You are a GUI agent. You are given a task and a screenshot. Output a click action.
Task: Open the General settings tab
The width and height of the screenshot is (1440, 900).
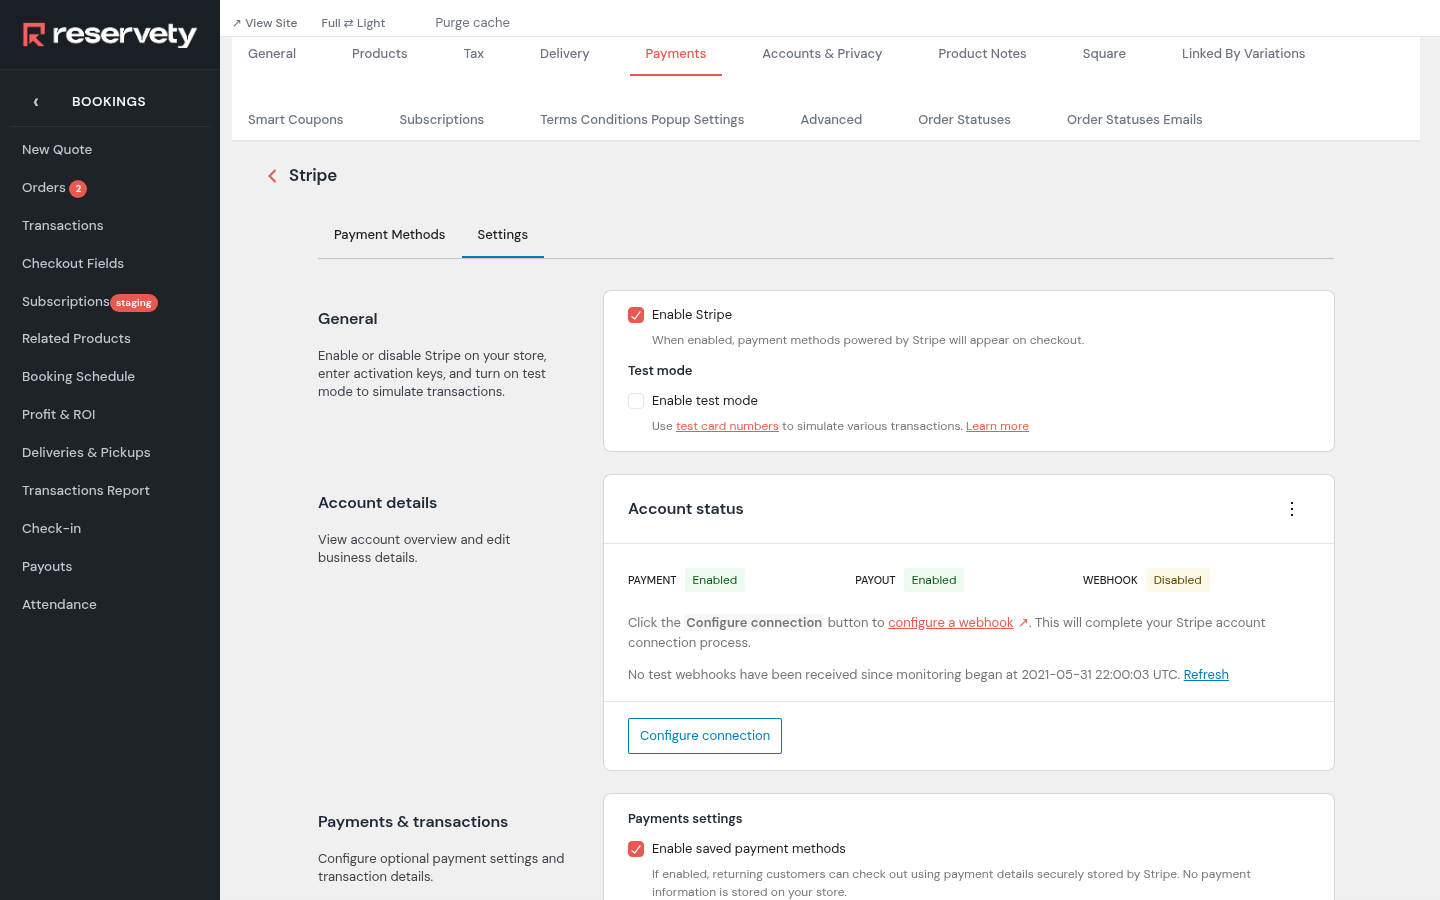pos(272,54)
